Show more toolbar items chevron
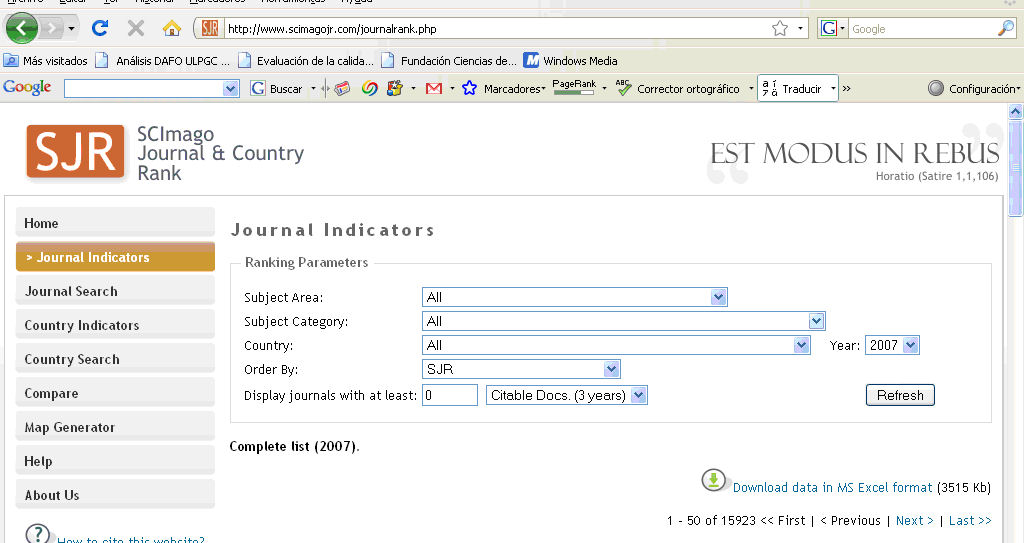The height and width of the screenshot is (543, 1024). [x=846, y=88]
